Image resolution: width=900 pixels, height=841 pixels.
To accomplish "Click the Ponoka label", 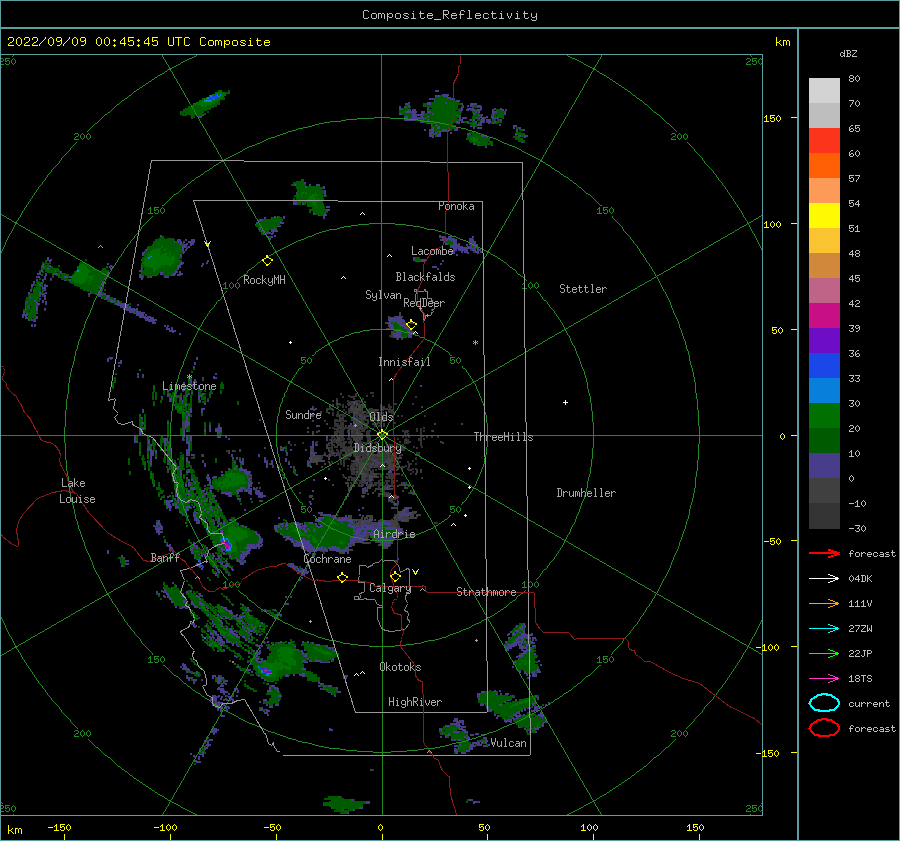I will (456, 206).
